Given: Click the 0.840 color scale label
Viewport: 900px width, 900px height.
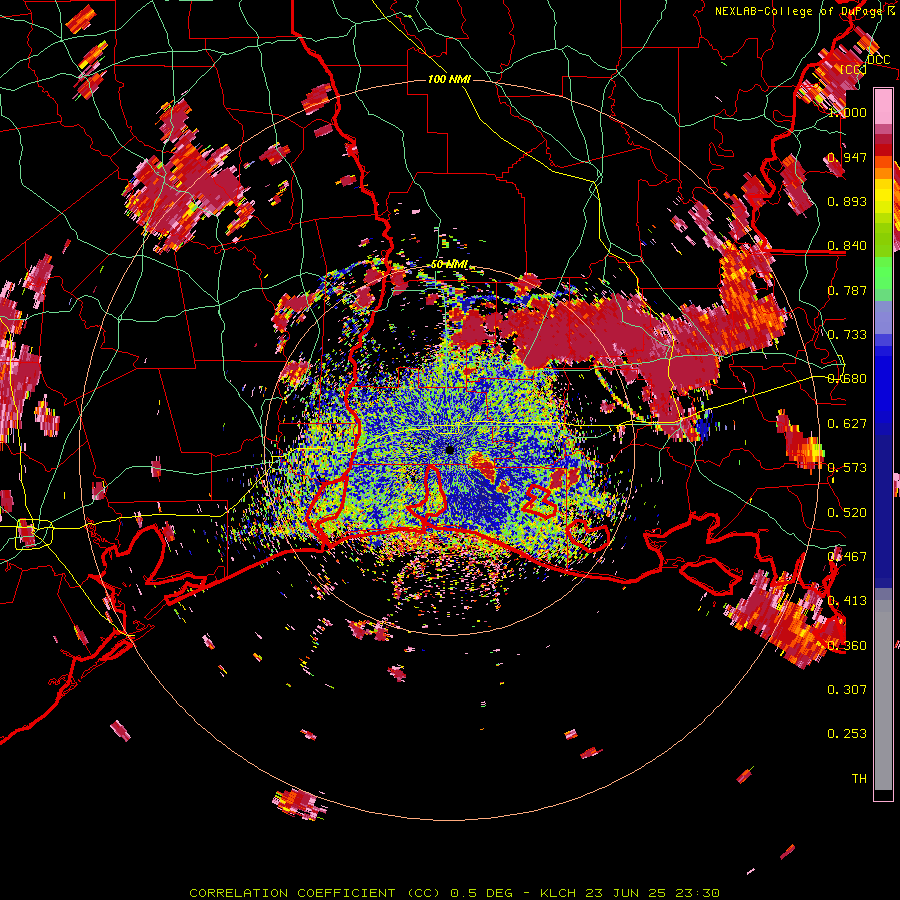Looking at the screenshot, I should point(847,246).
